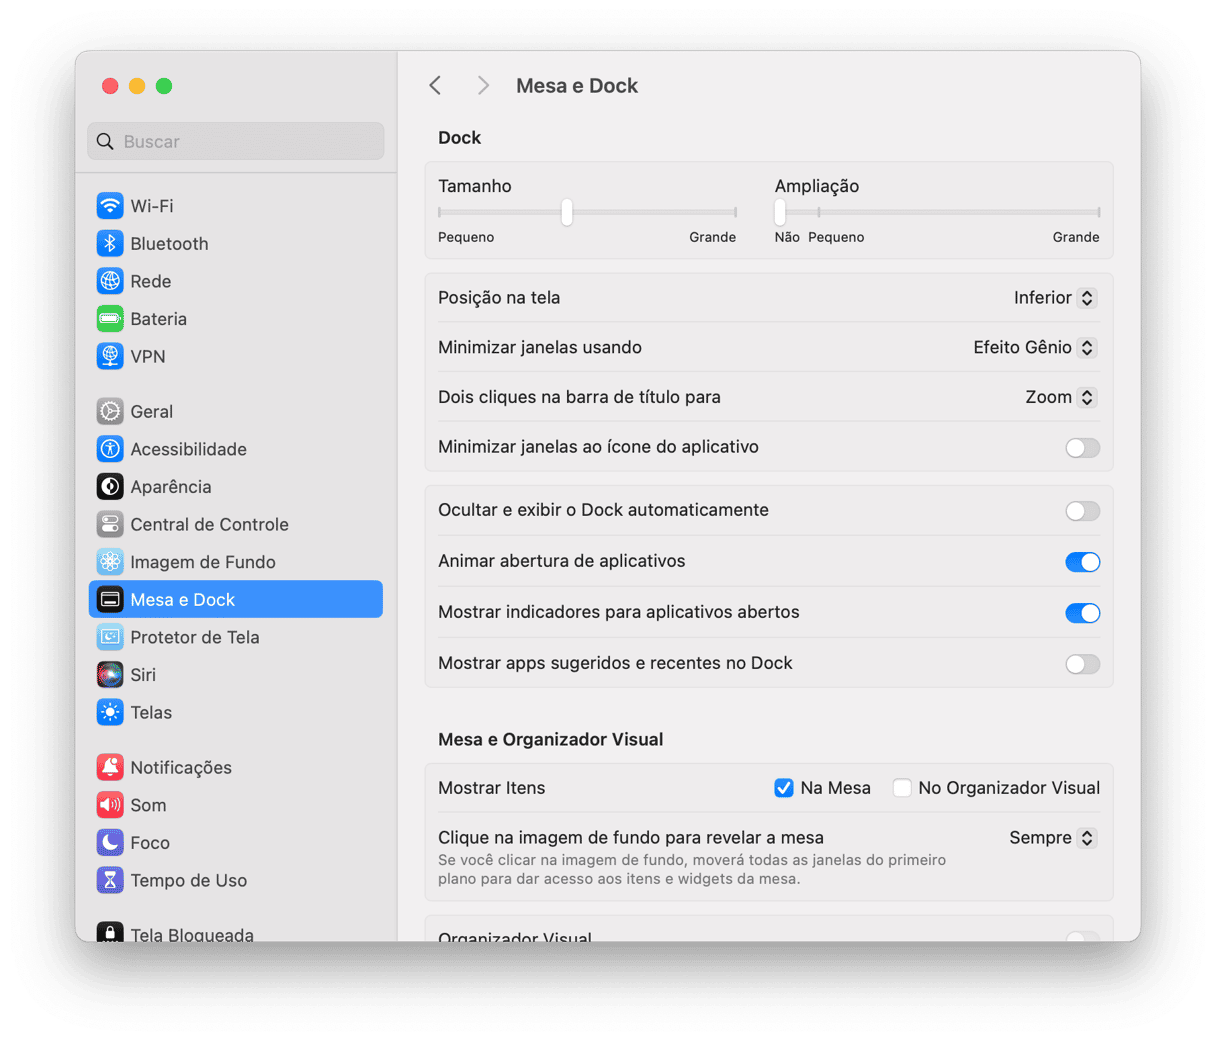Open Protetor de Tela settings
The image size is (1216, 1041).
[x=236, y=637]
